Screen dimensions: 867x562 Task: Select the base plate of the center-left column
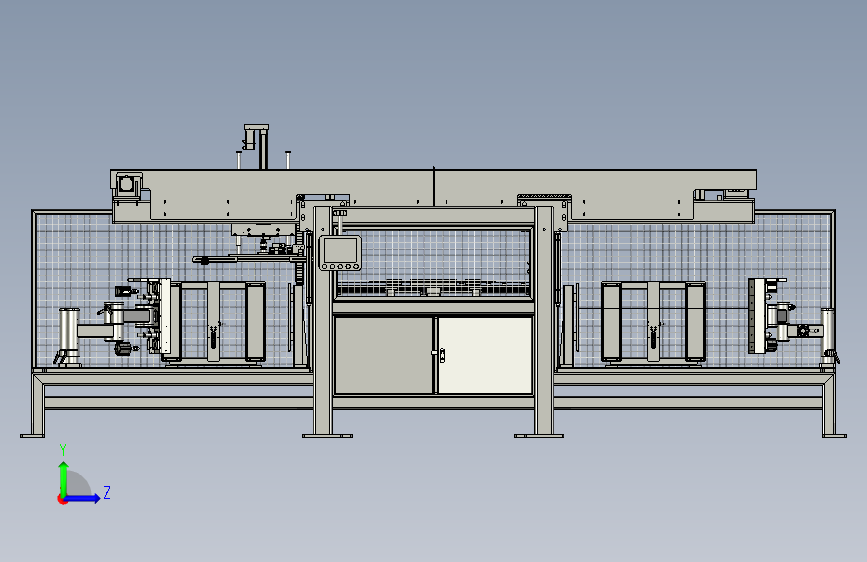327,436
